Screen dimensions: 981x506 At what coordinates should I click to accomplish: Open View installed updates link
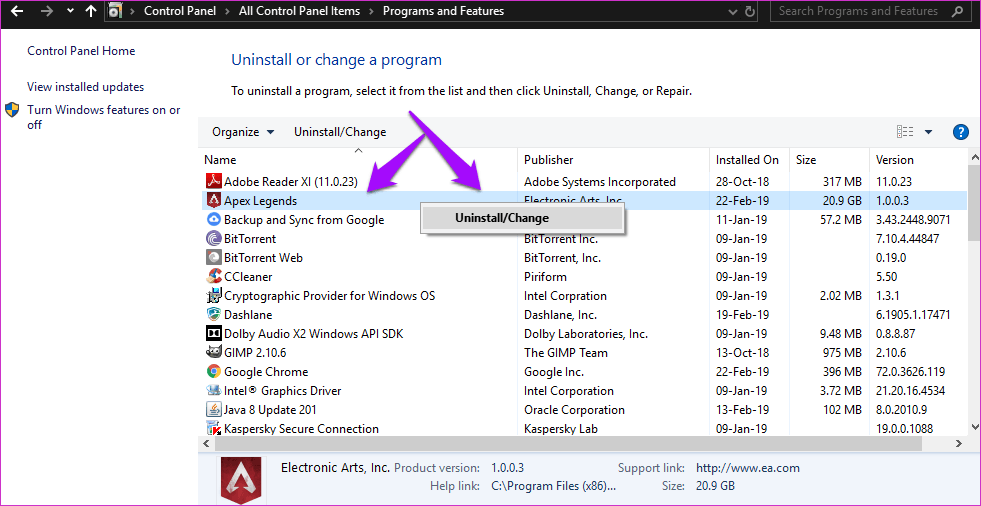pos(86,87)
